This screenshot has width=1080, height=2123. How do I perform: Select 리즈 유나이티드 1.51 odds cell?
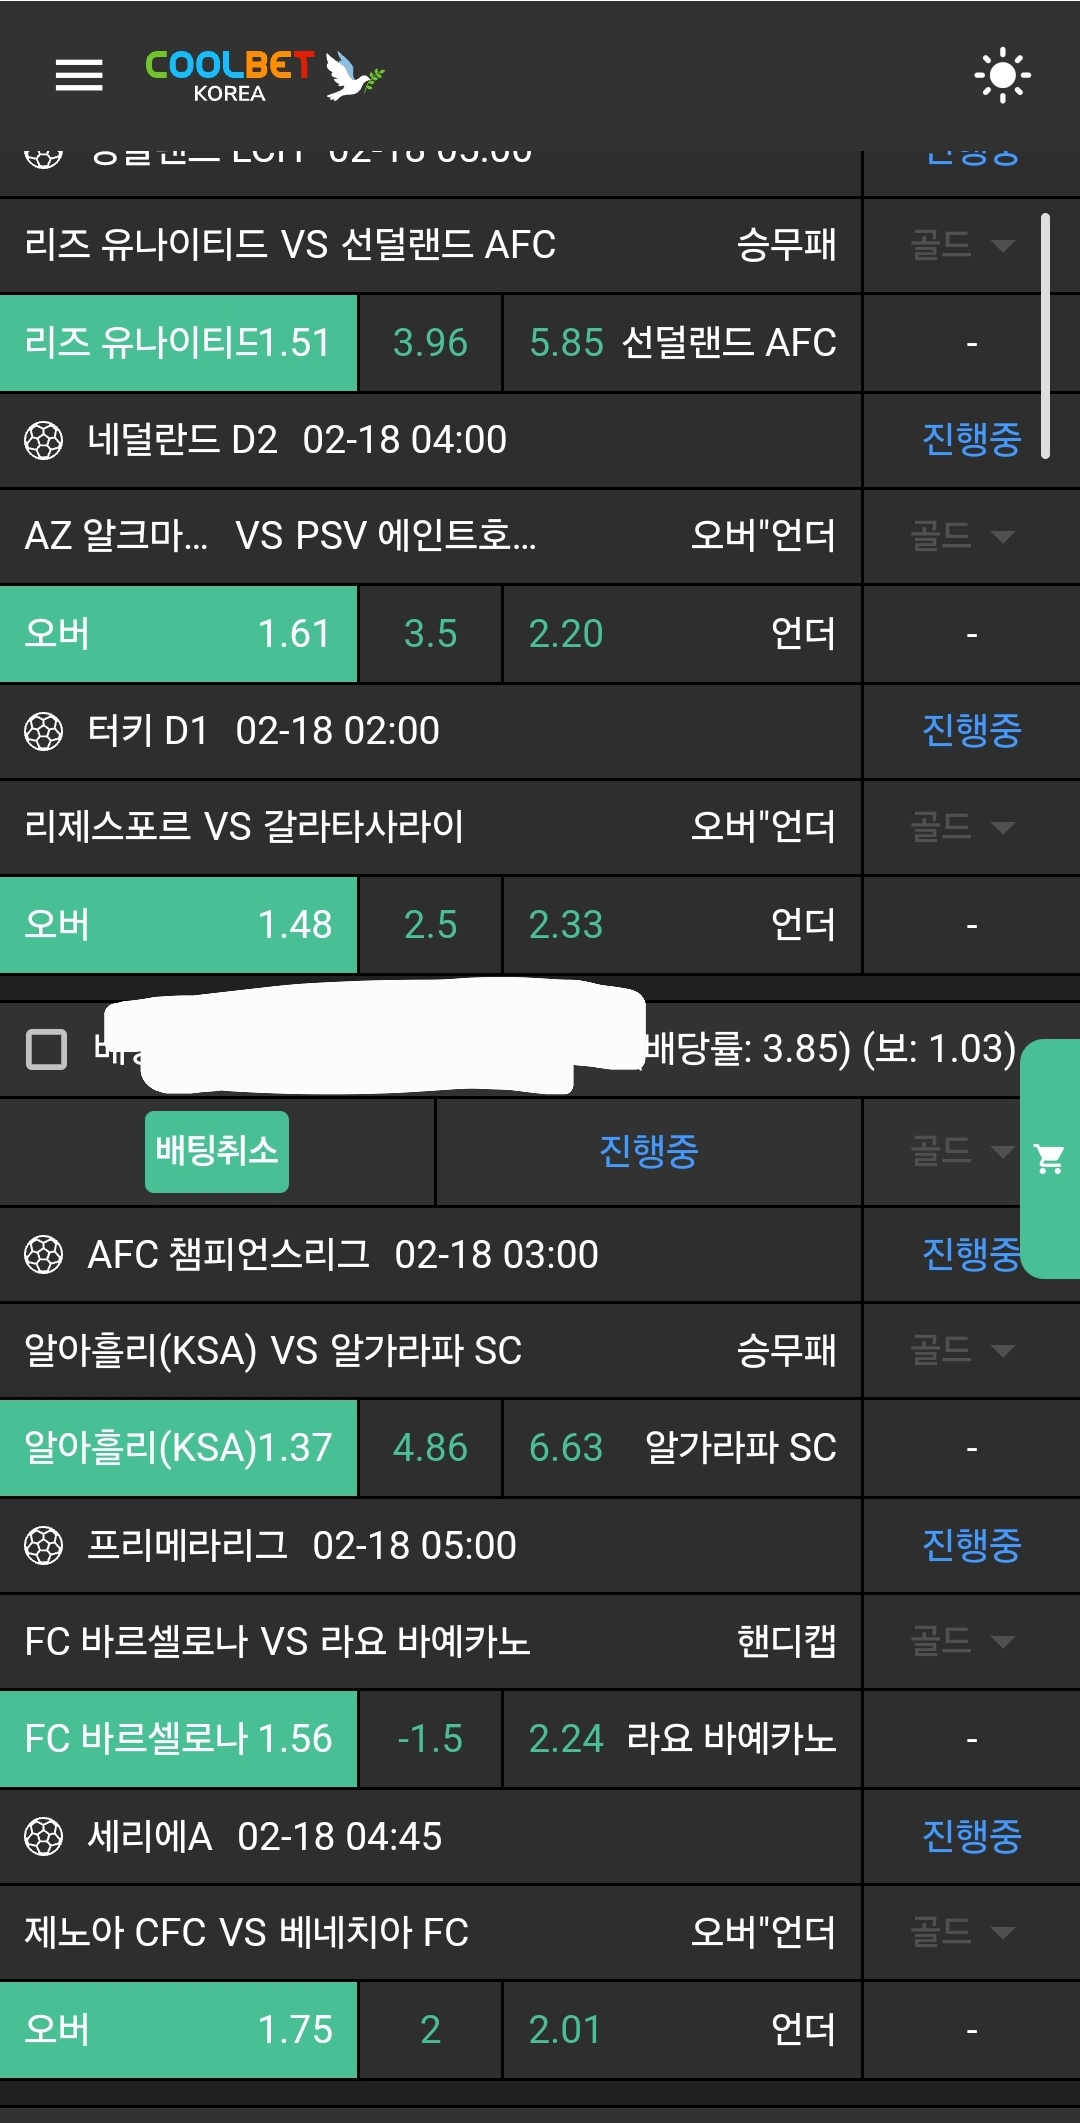point(178,343)
